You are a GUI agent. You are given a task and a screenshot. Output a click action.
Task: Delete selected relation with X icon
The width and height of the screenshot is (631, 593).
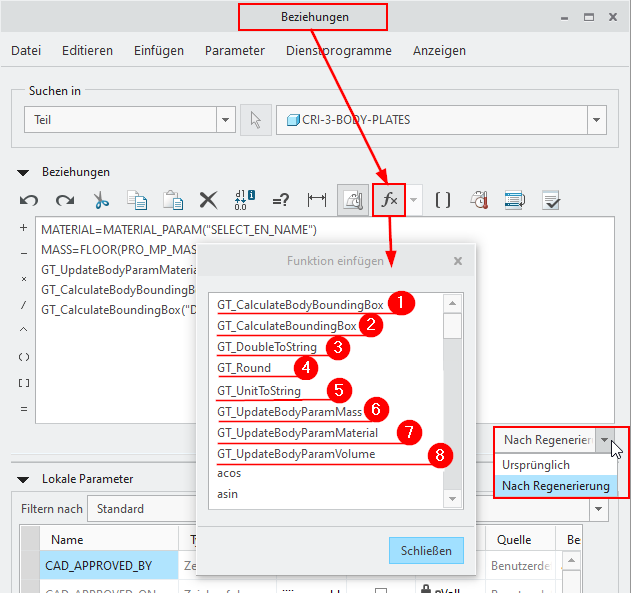point(208,200)
